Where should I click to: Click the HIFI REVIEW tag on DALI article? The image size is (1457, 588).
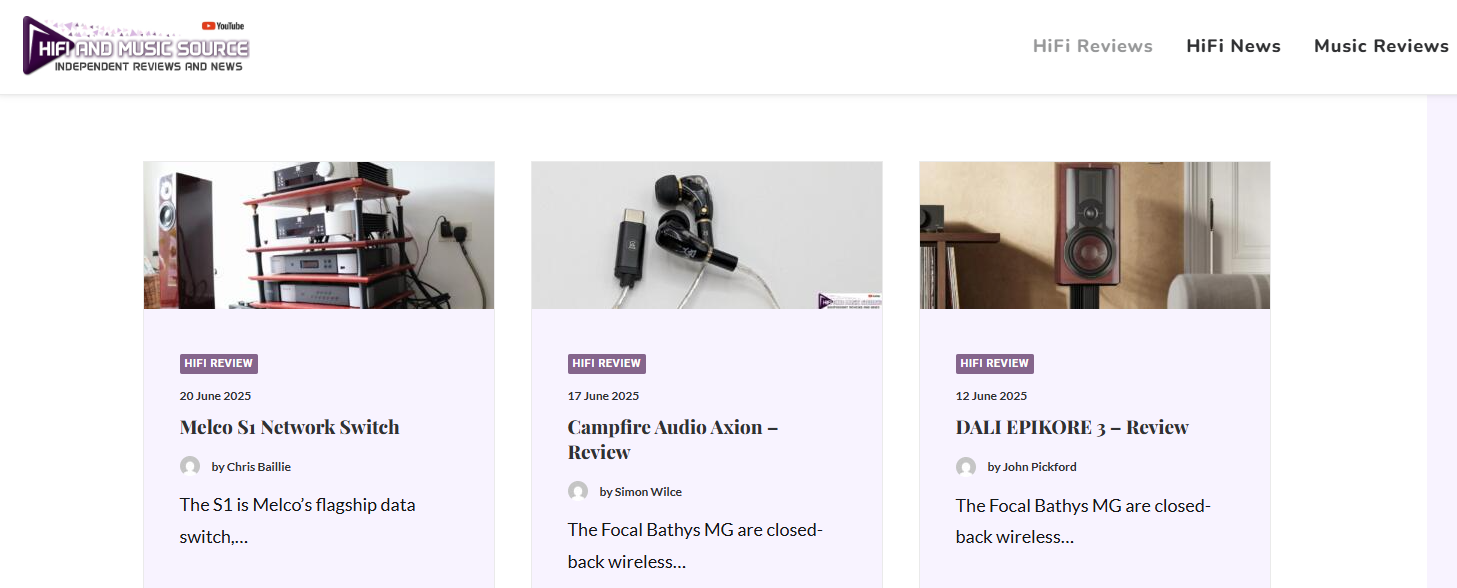995,363
